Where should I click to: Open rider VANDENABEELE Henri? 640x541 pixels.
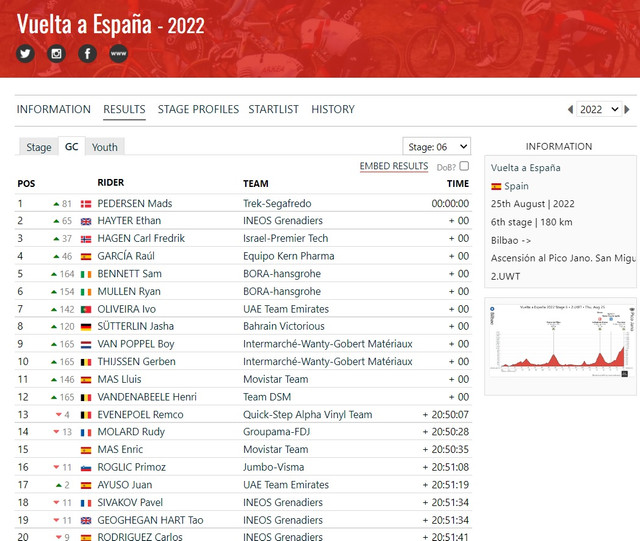(x=147, y=397)
